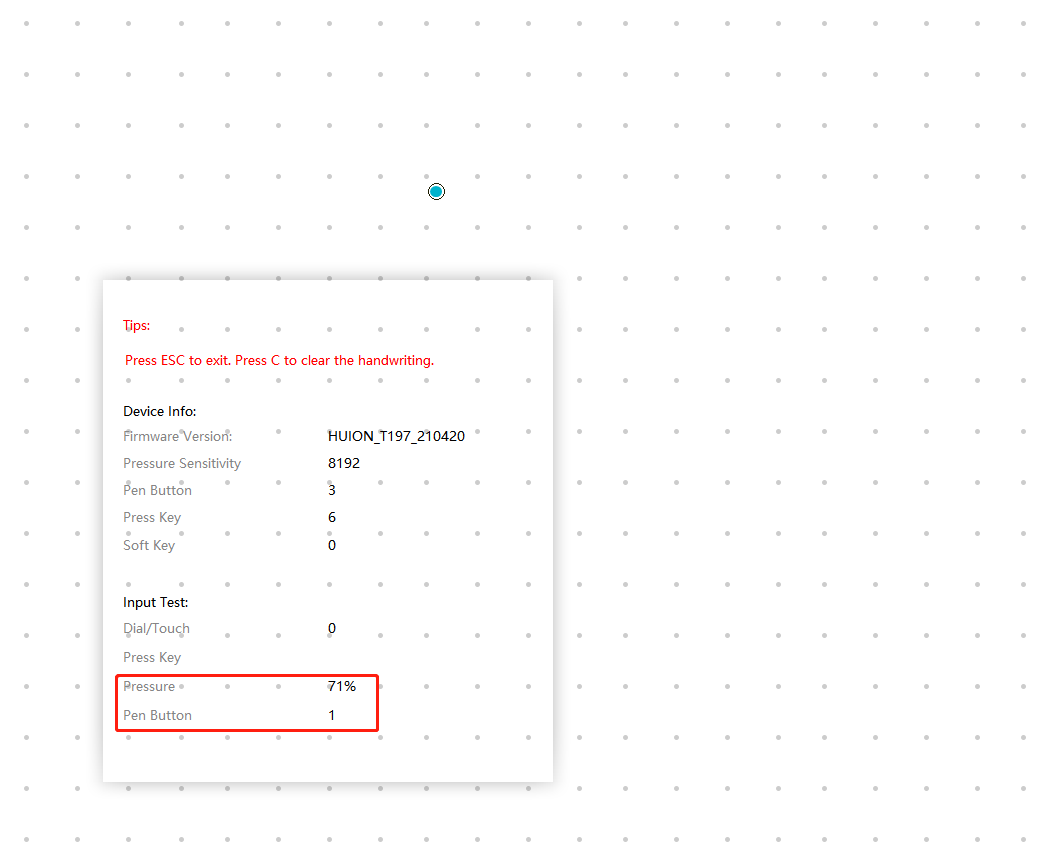
Task: Click the 'Pressure Sensitivity' label
Action: (x=182, y=464)
